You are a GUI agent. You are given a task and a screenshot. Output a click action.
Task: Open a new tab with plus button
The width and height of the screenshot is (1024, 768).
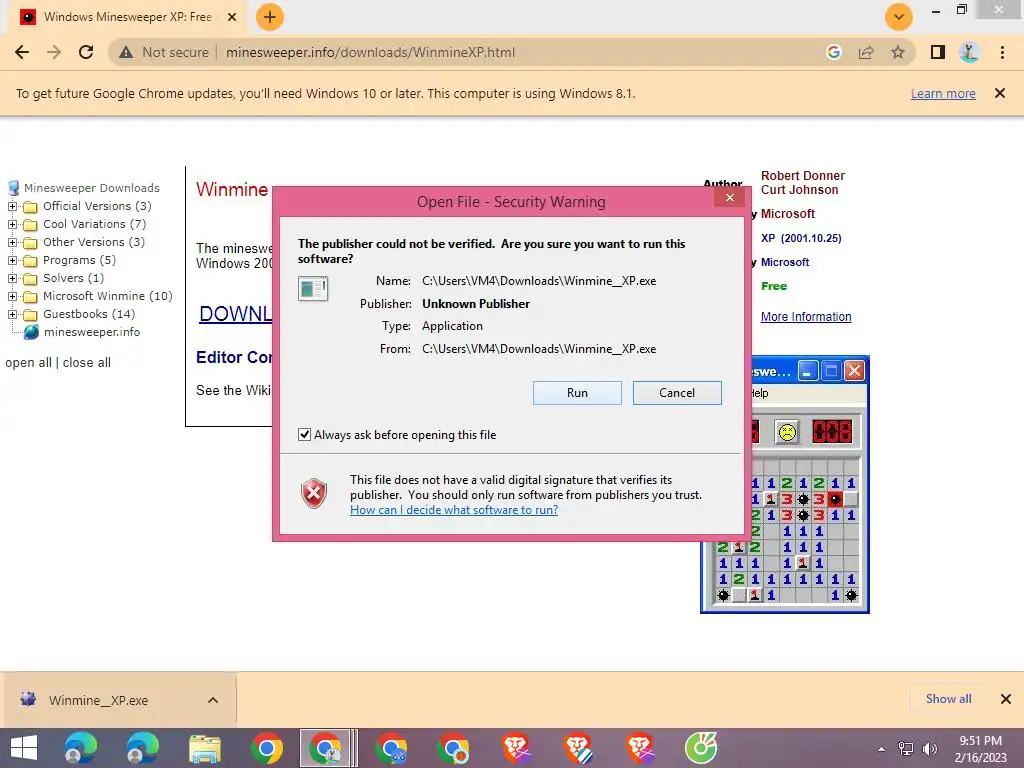pyautogui.click(x=270, y=17)
